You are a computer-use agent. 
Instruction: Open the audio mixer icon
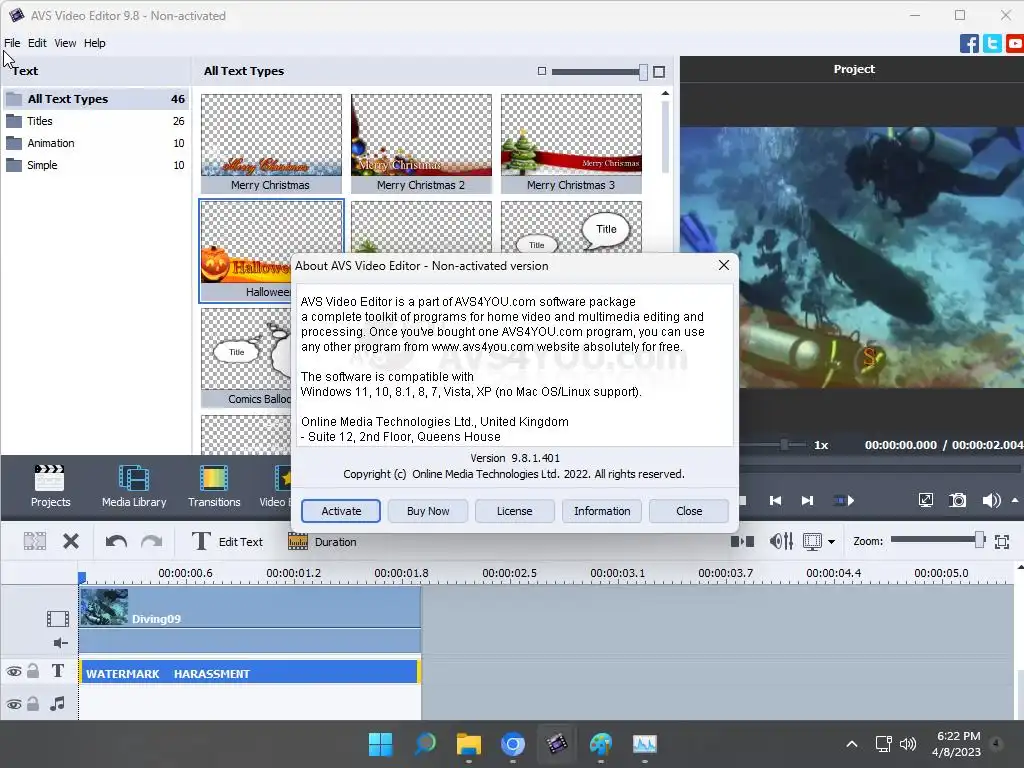click(x=781, y=541)
